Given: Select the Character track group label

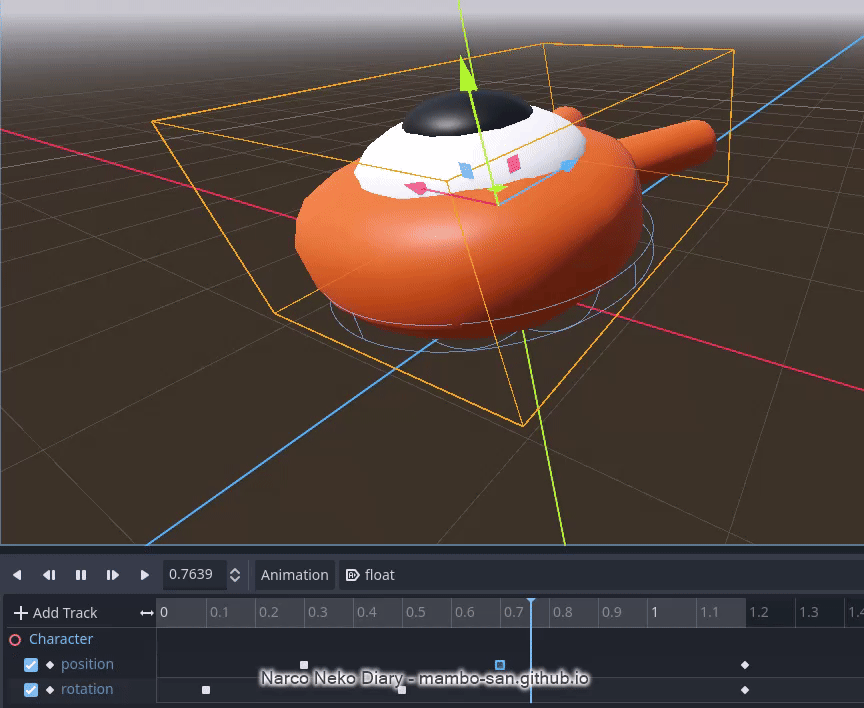Looking at the screenshot, I should tap(61, 640).
